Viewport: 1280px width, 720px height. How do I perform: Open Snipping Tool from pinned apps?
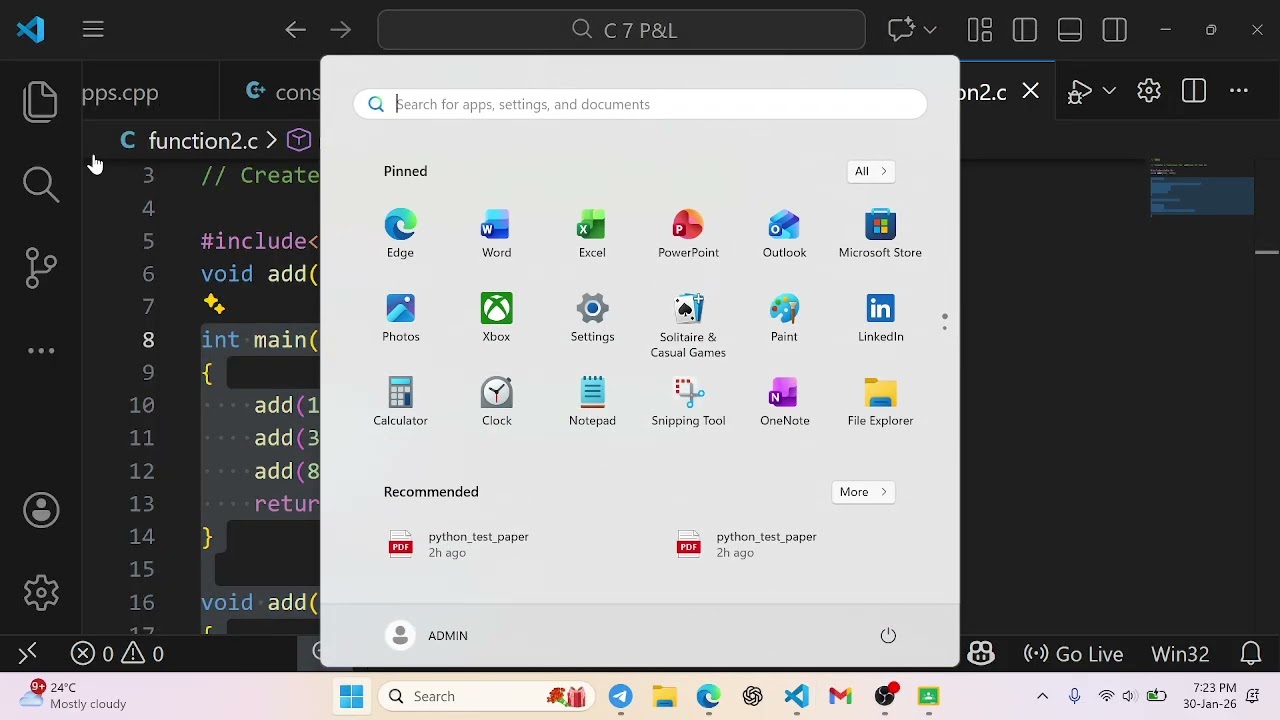[688, 402]
